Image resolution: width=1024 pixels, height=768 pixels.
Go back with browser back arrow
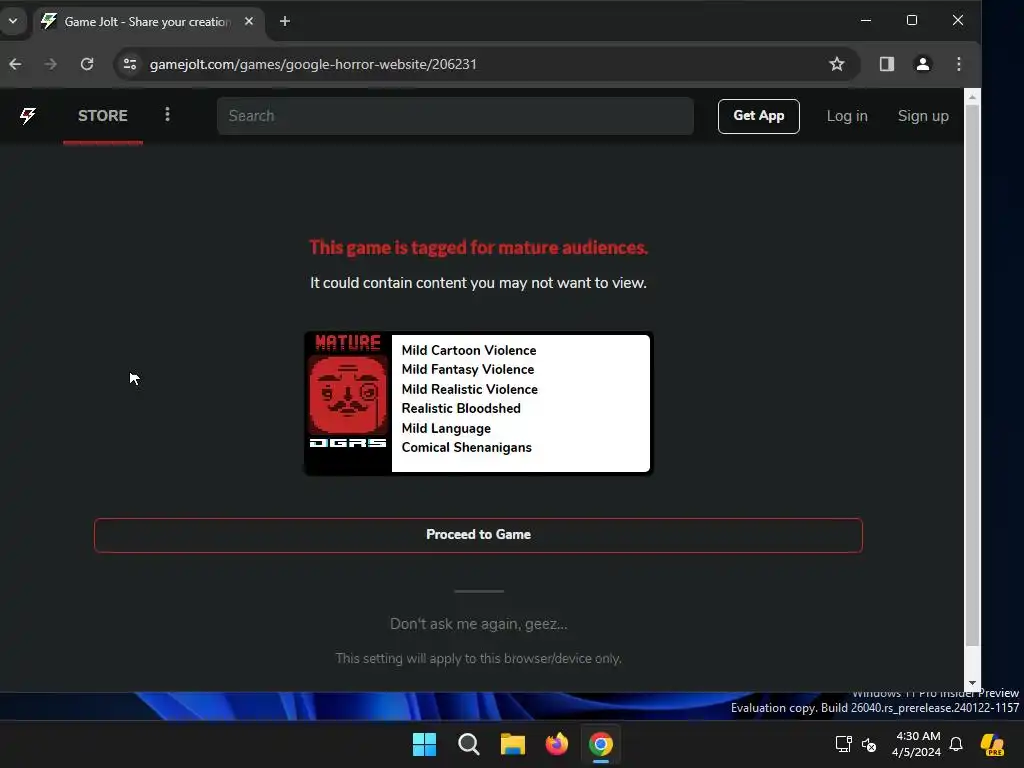[x=16, y=64]
